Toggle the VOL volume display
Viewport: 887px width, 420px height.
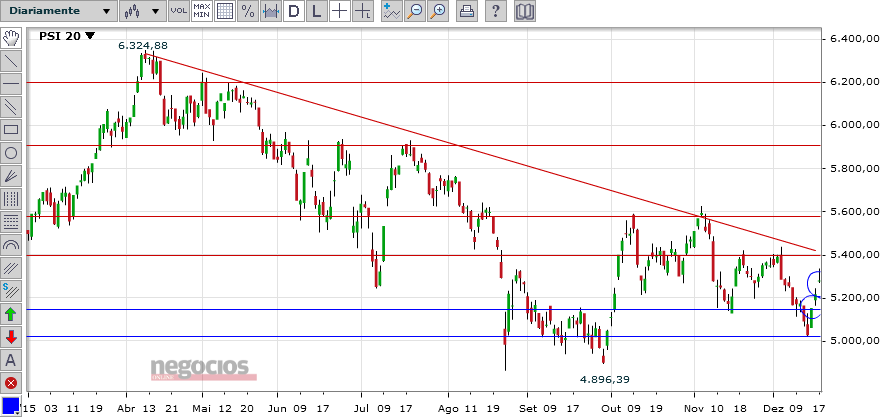179,11
